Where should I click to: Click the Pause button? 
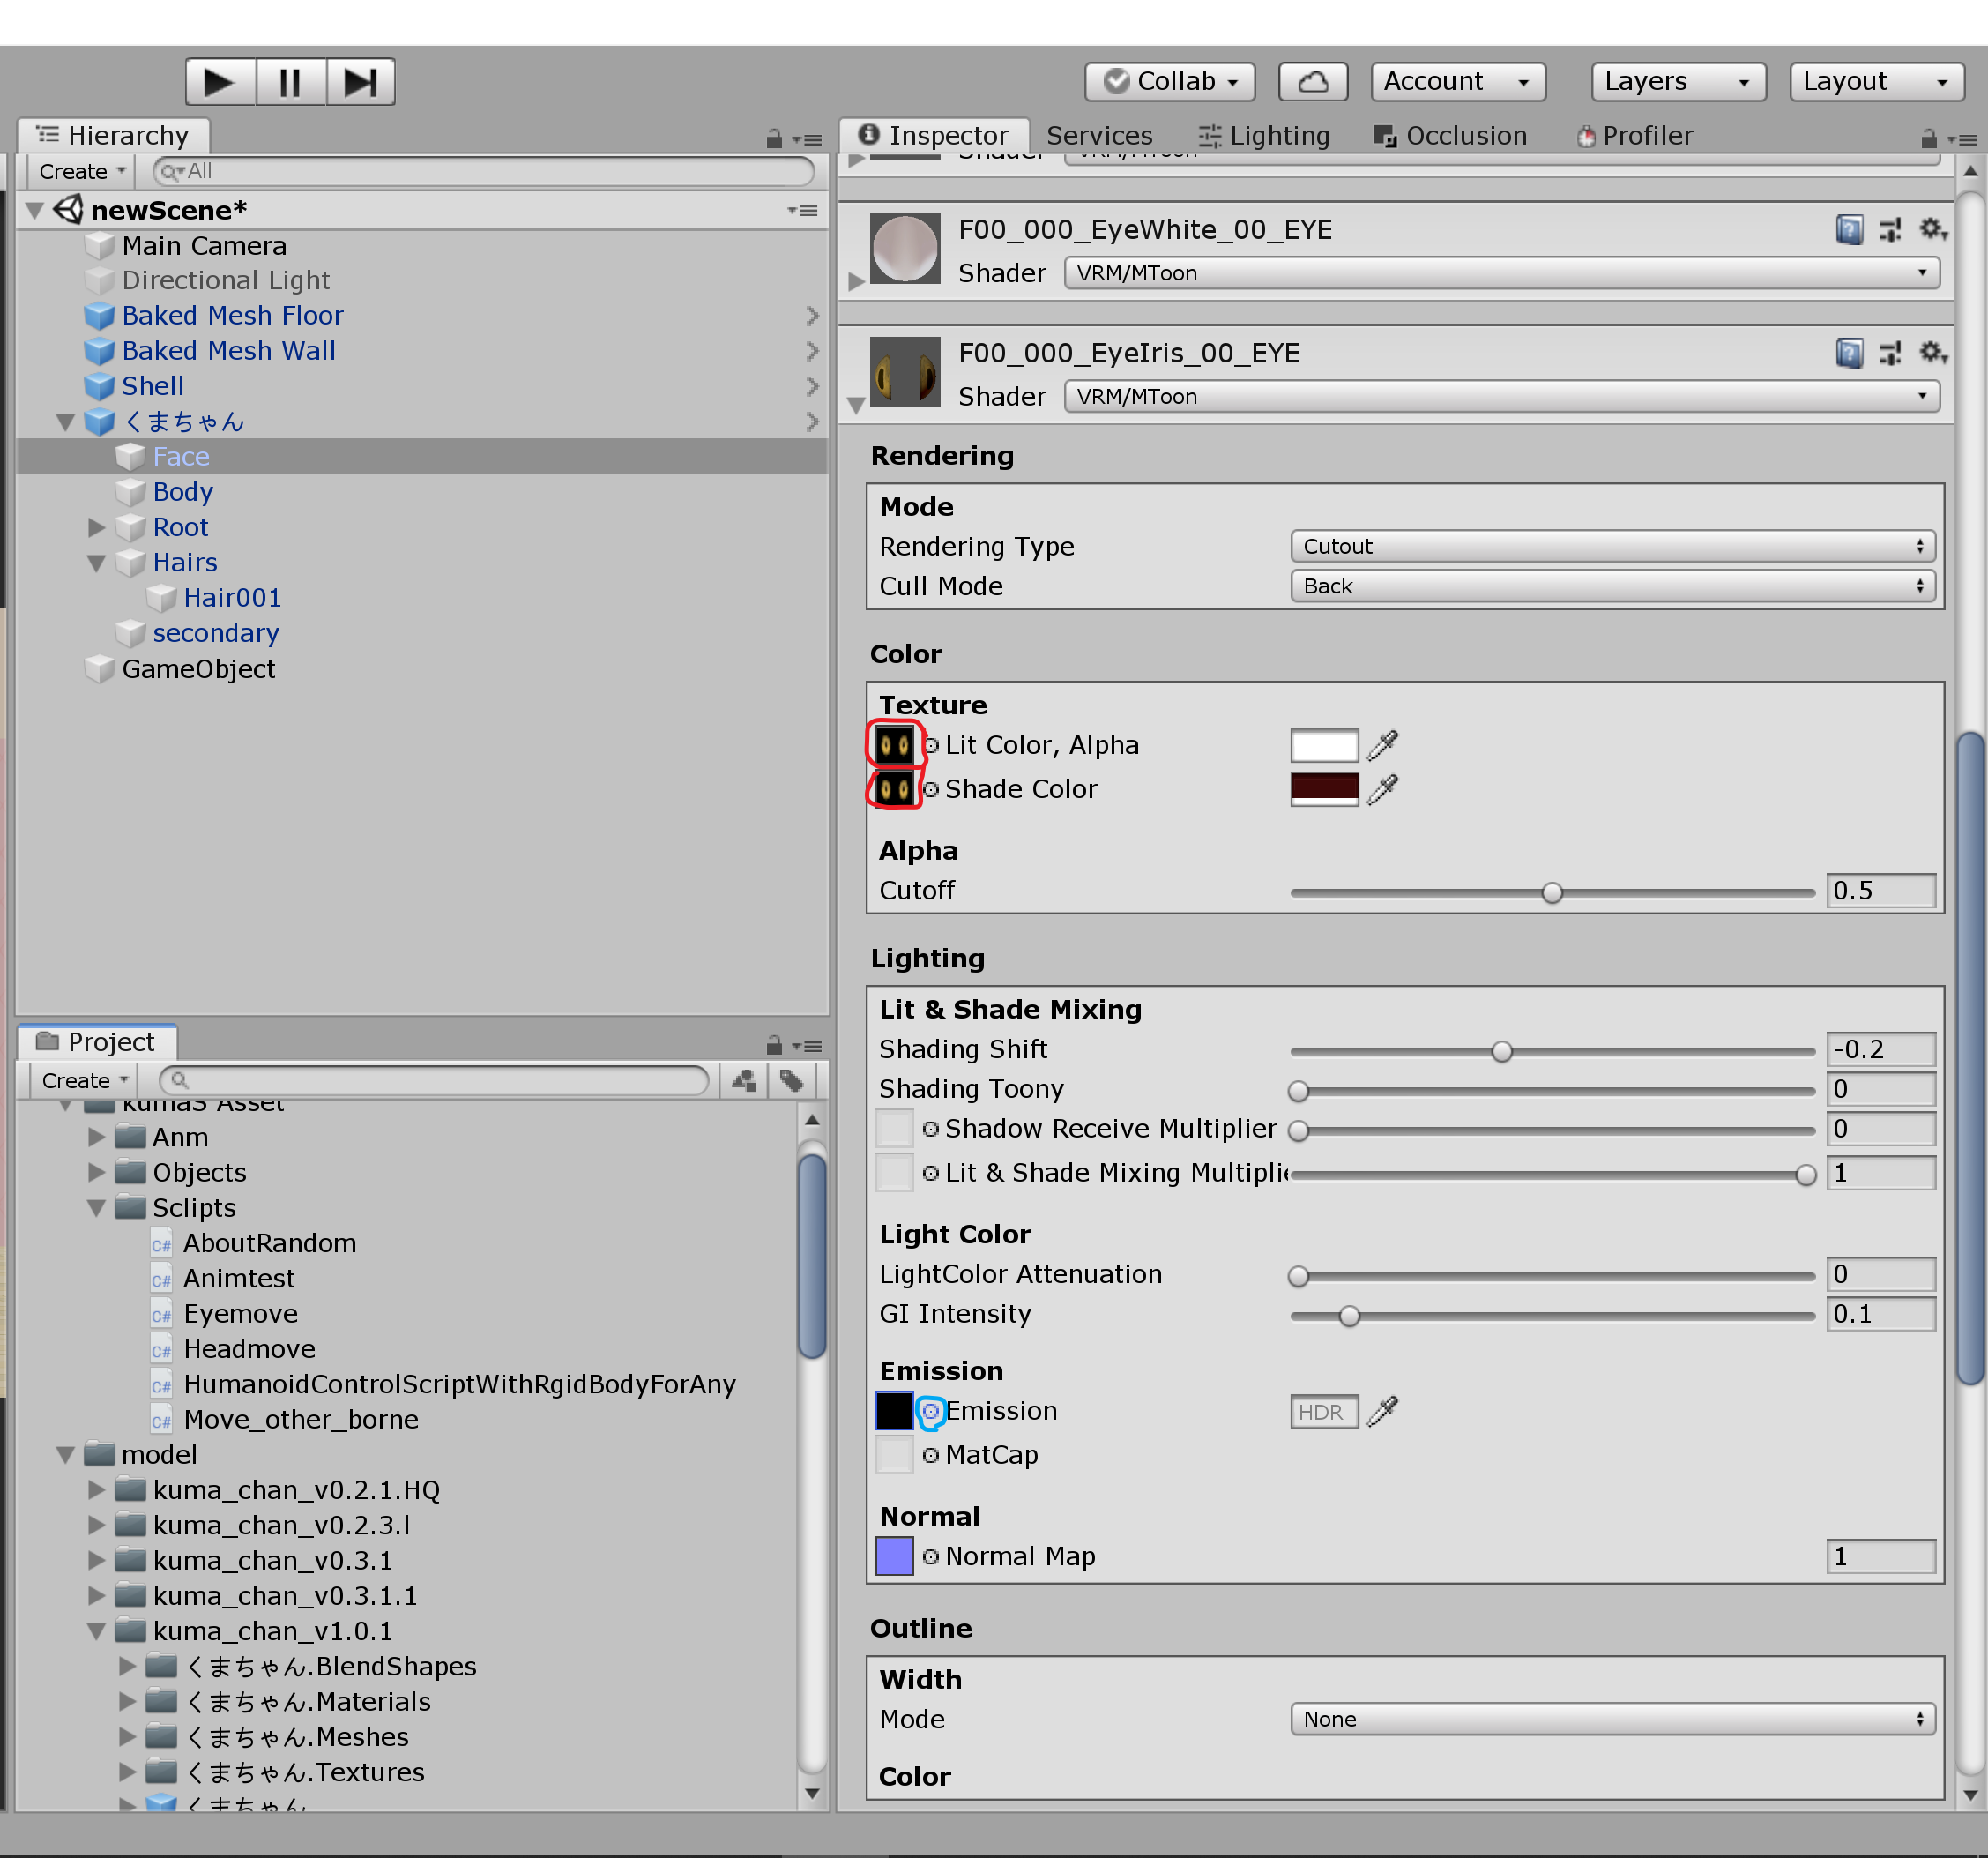tap(290, 82)
